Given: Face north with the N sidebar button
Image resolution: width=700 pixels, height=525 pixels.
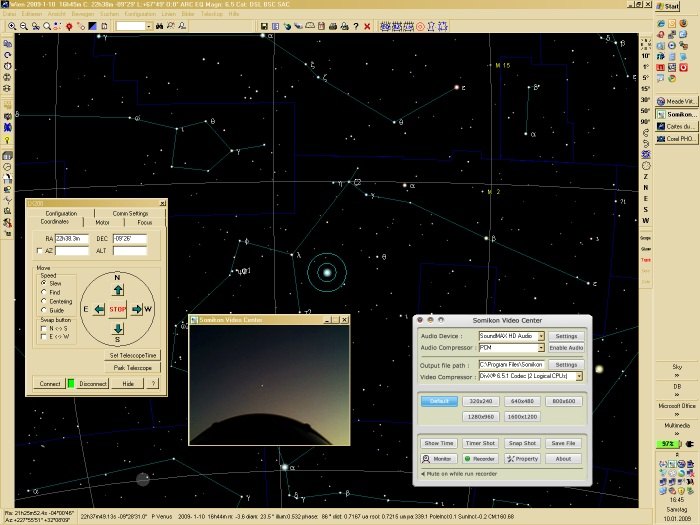Looking at the screenshot, I should coord(646,188).
